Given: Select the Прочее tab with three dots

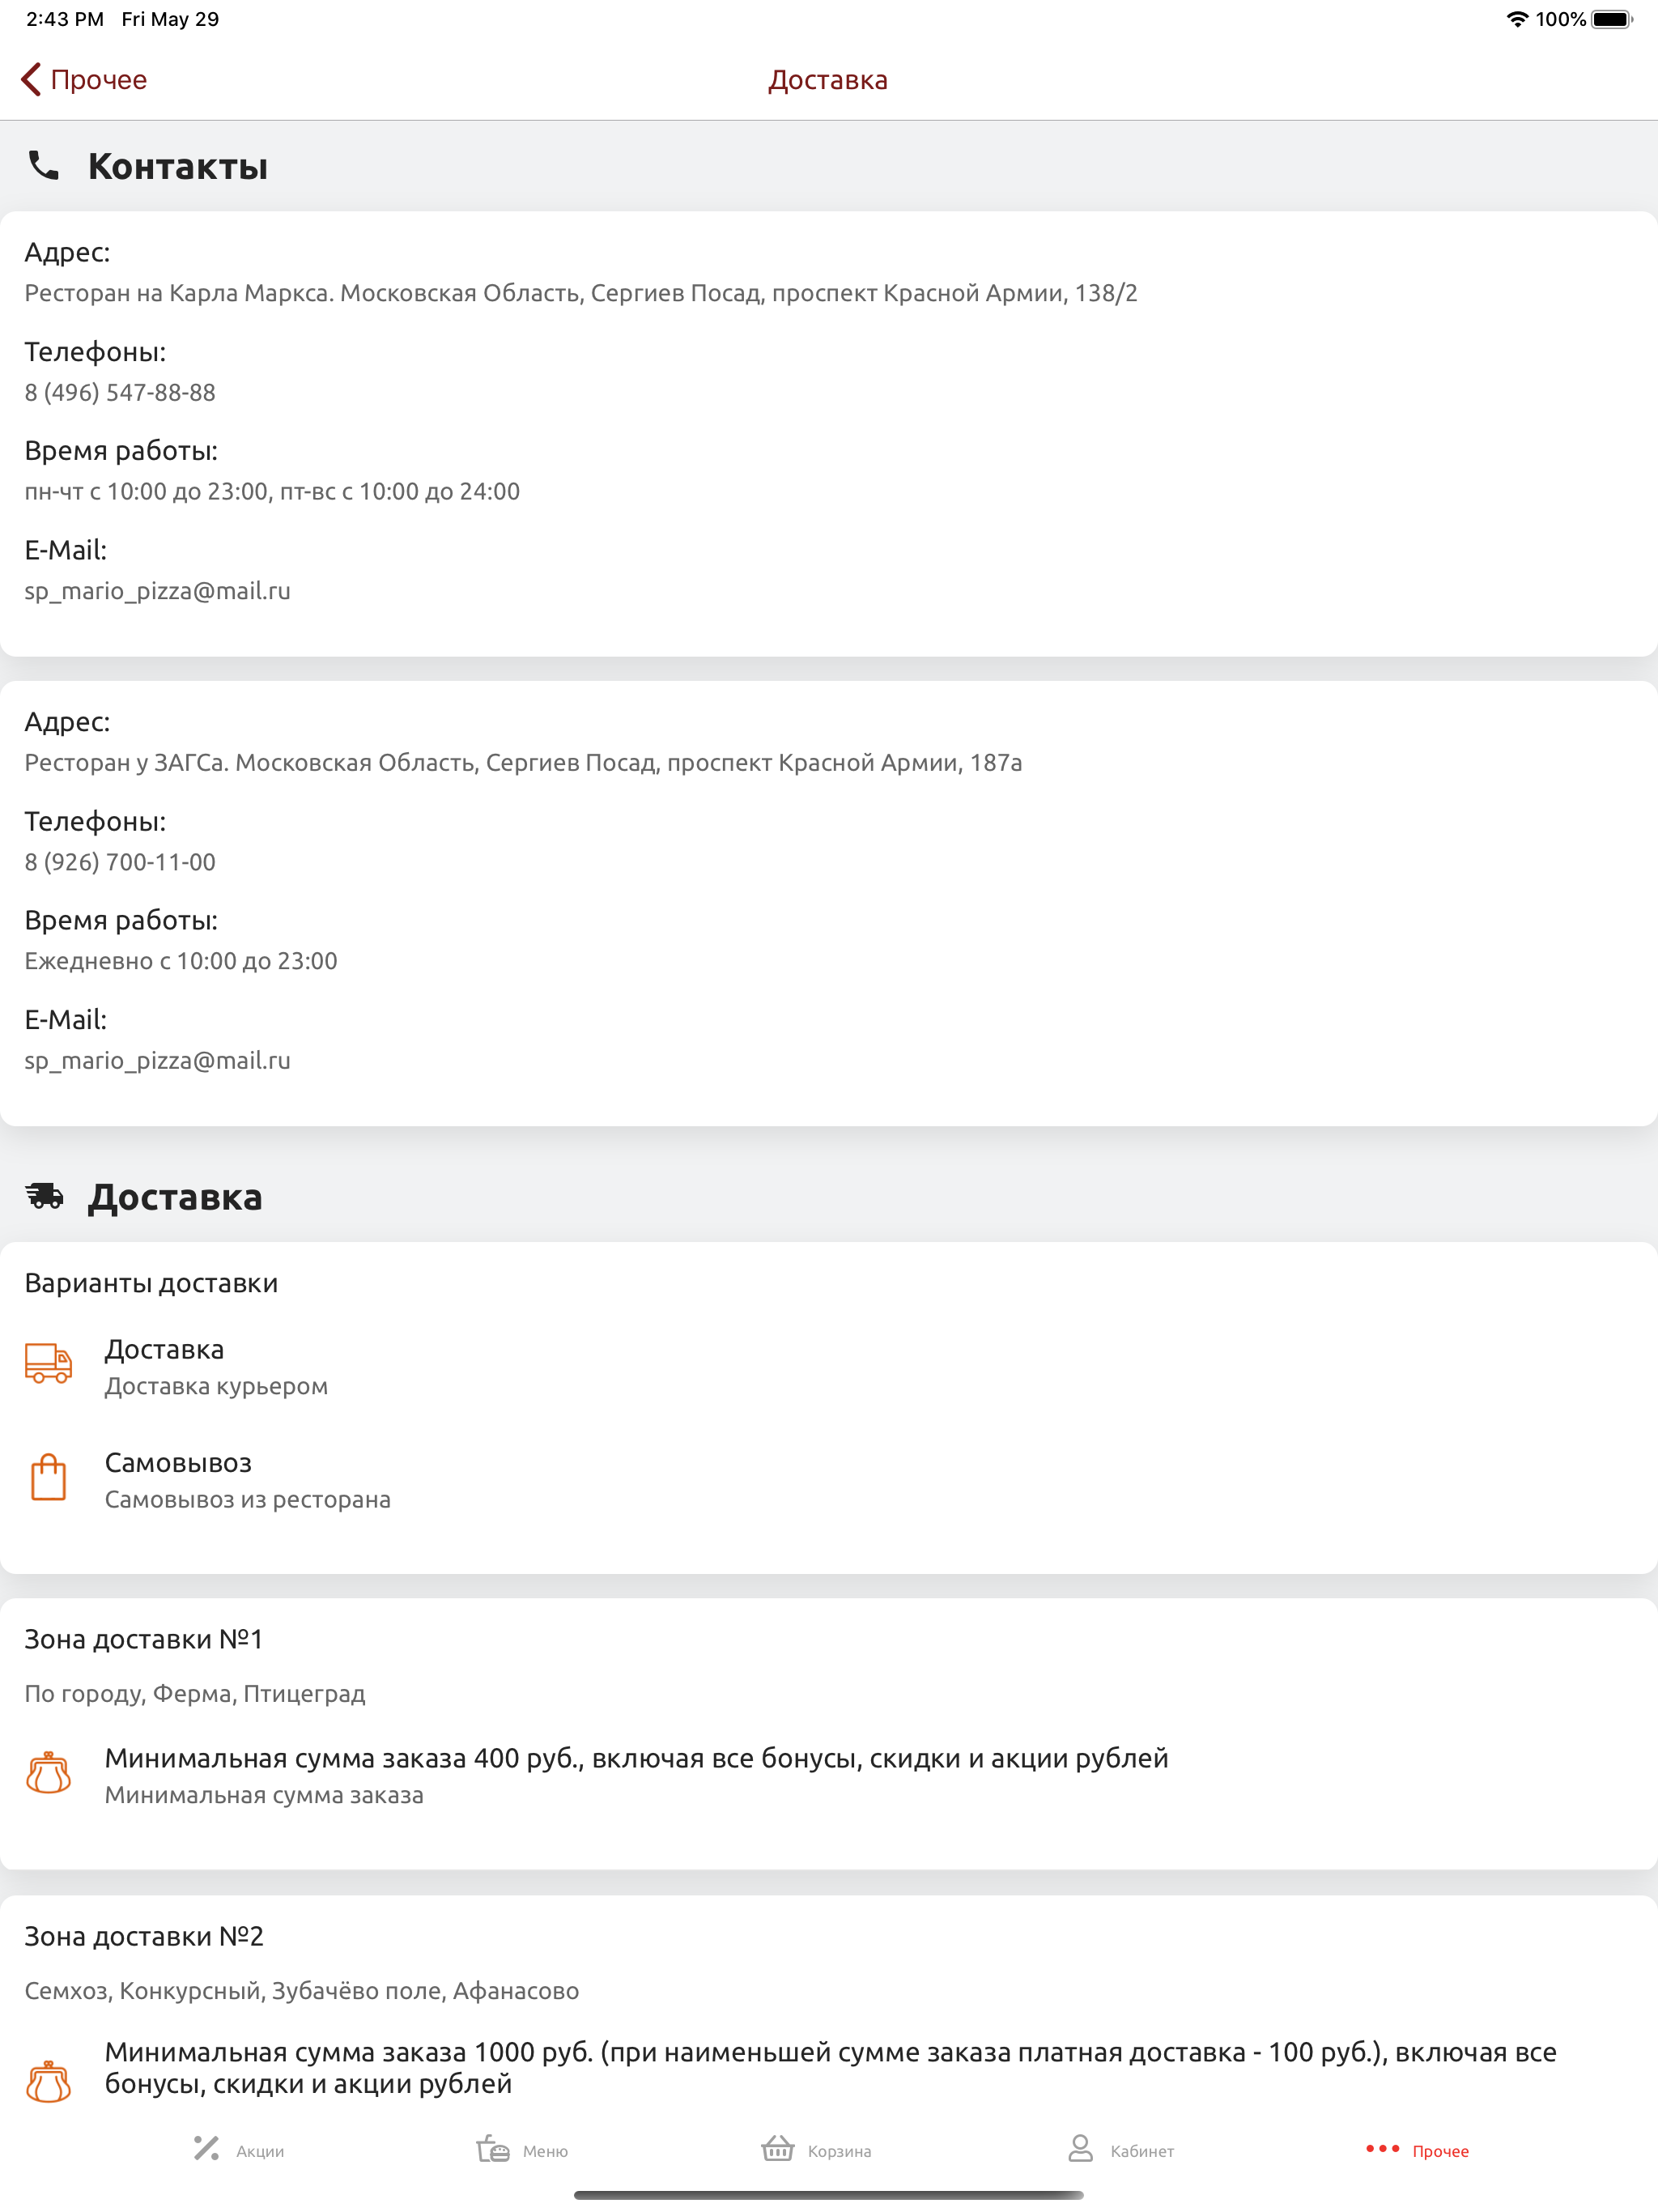Looking at the screenshot, I should [x=1417, y=2150].
